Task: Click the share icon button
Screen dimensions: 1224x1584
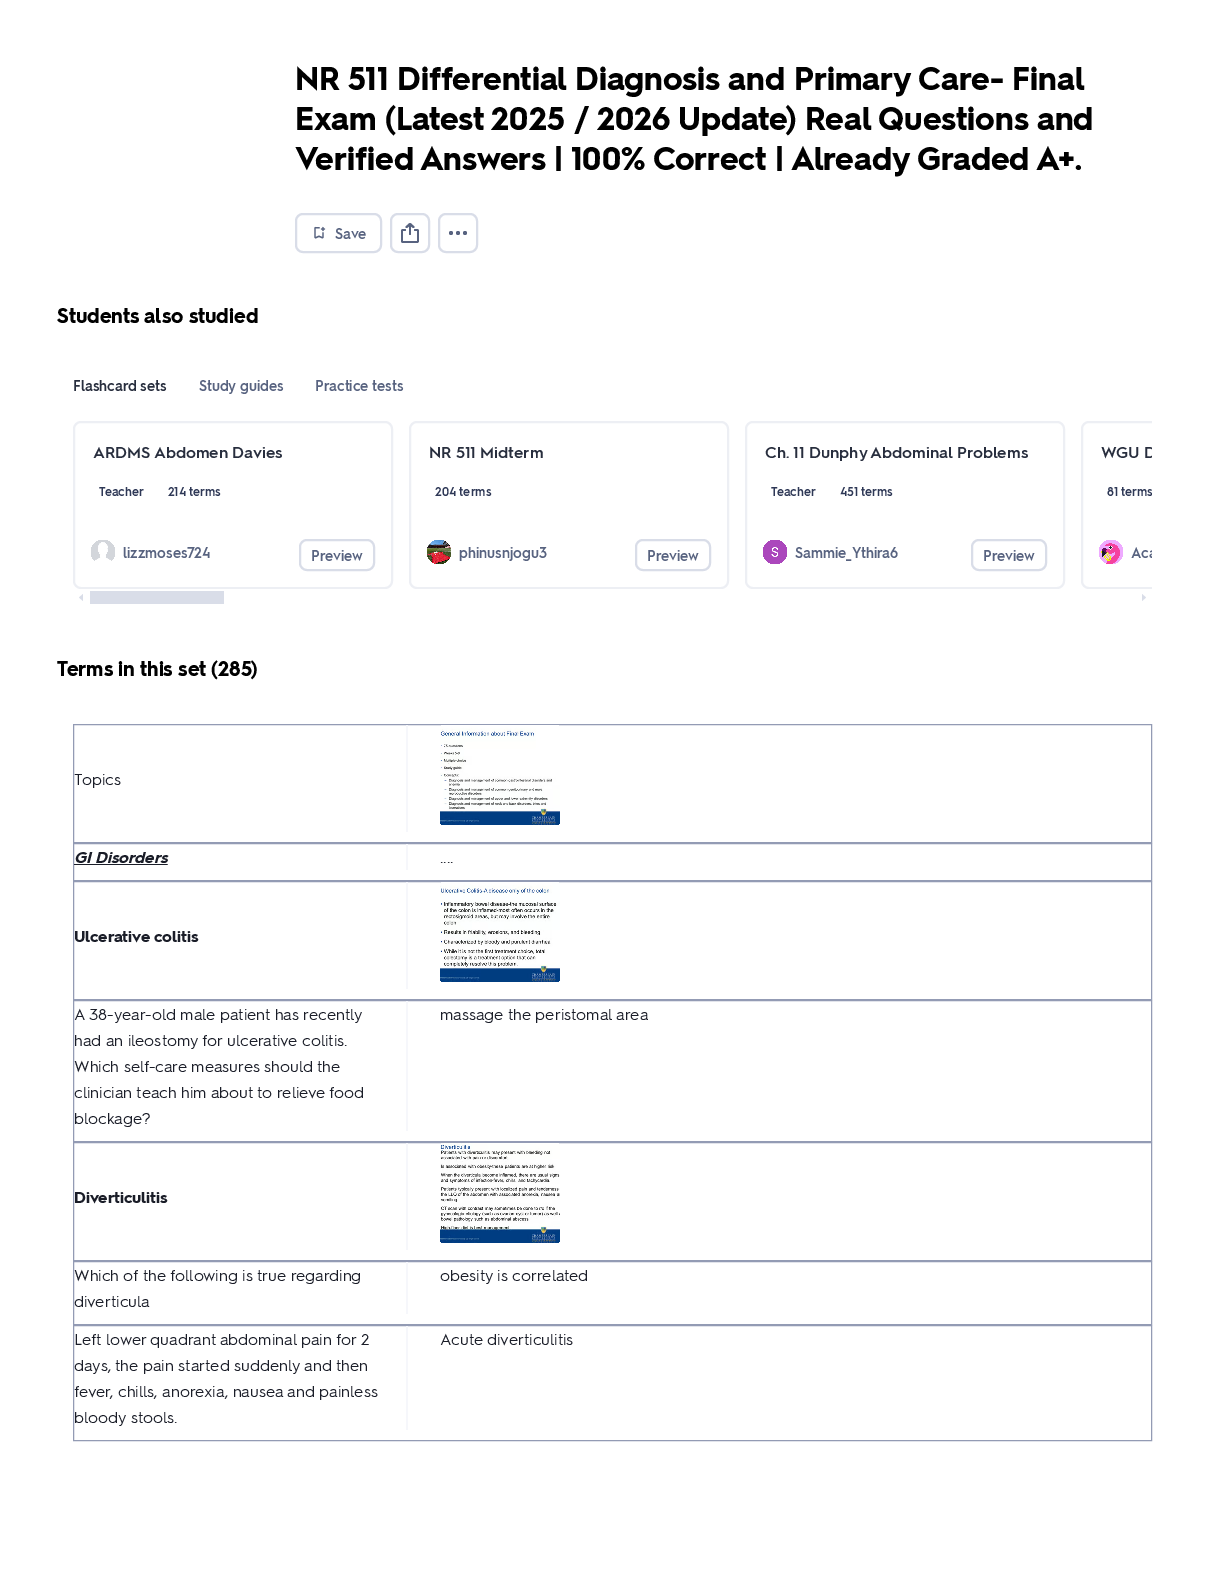Action: (x=410, y=233)
